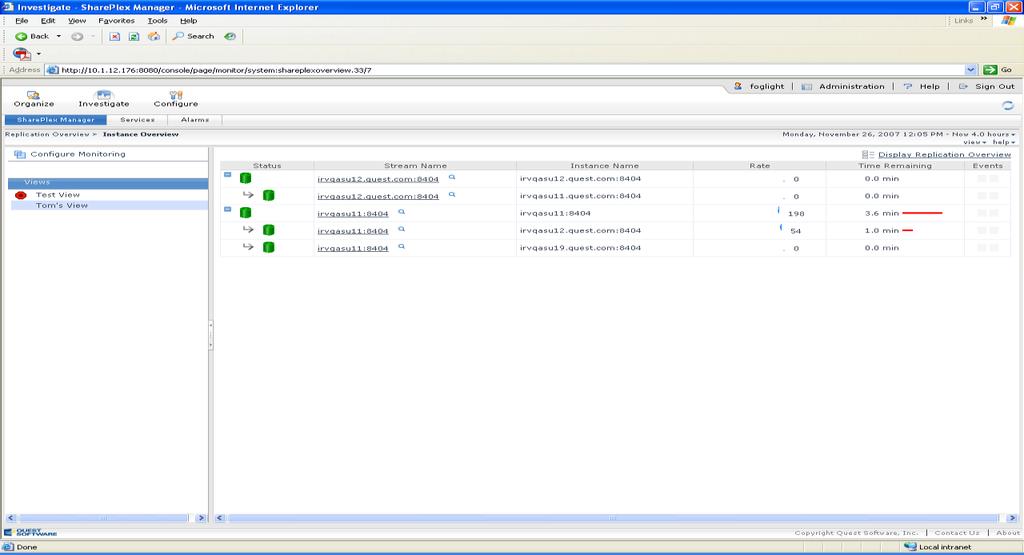1024x555 pixels.
Task: Switch to the SharePlex Manager tab
Action: click(x=56, y=119)
